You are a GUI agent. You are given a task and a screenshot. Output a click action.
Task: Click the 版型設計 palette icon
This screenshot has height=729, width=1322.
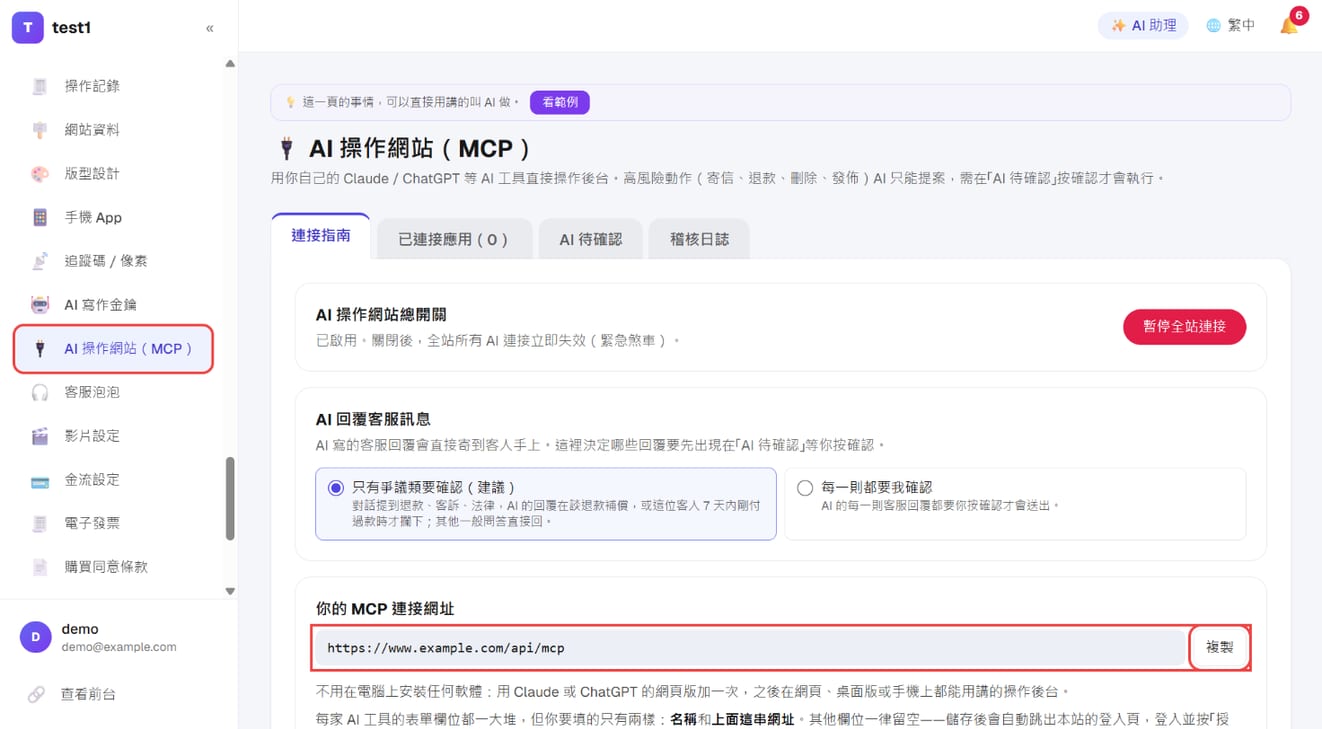(40, 174)
